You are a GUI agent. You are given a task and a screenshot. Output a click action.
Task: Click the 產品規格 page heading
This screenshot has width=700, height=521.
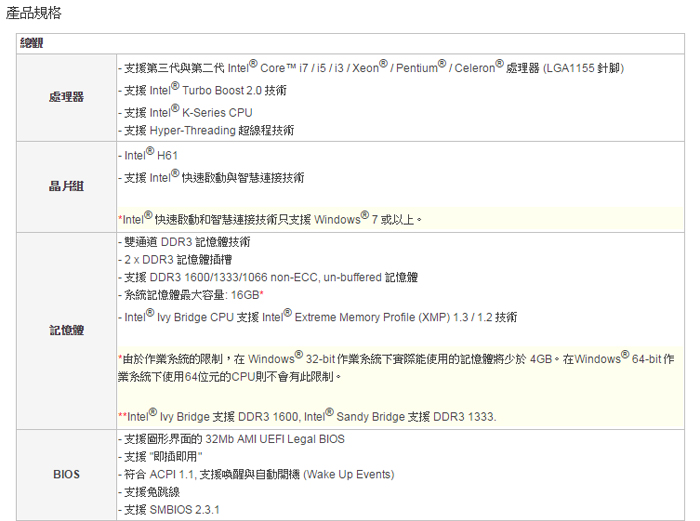click(x=33, y=13)
